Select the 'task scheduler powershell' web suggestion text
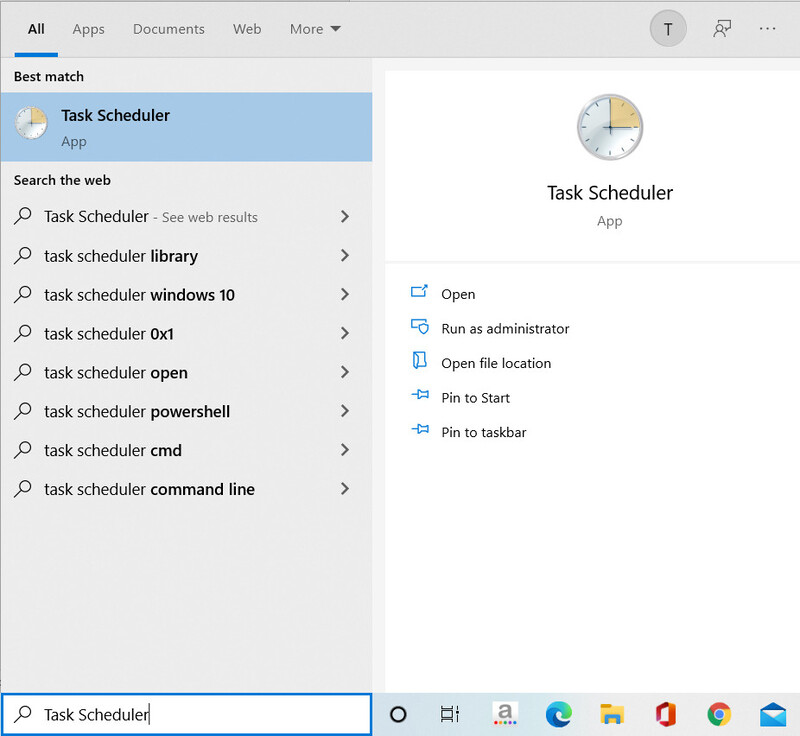The width and height of the screenshot is (800, 736). [137, 412]
